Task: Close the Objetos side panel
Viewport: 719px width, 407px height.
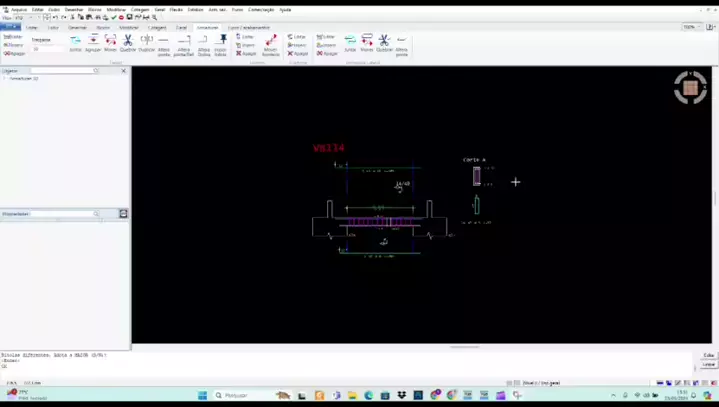Action: (x=124, y=71)
